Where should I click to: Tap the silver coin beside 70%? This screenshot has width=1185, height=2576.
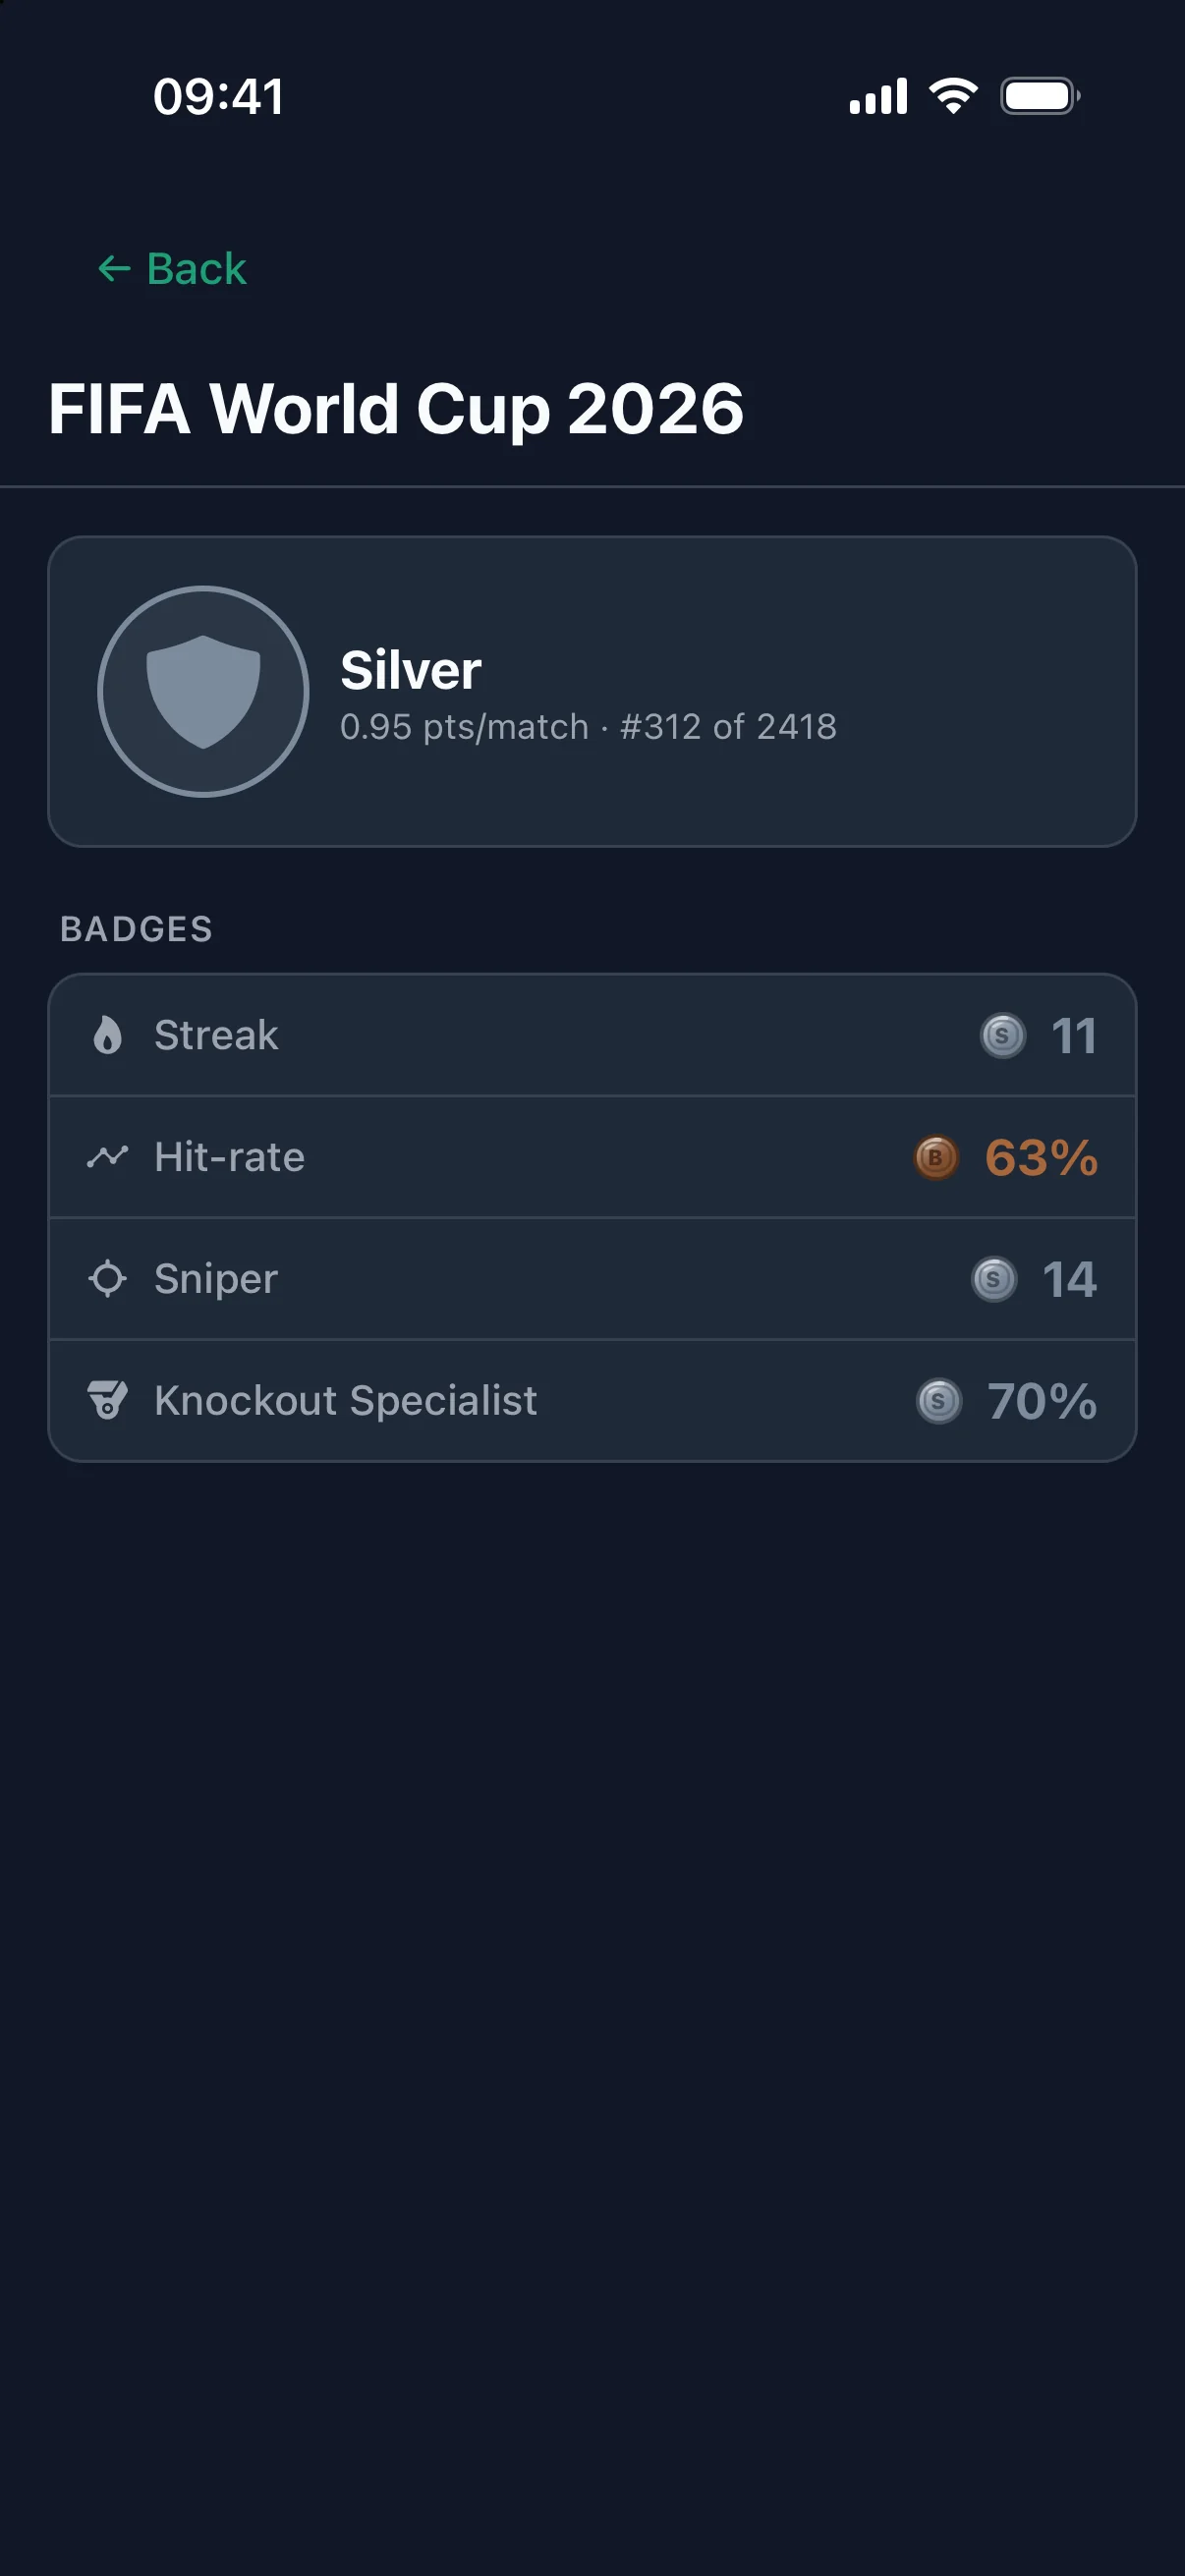tap(939, 1401)
